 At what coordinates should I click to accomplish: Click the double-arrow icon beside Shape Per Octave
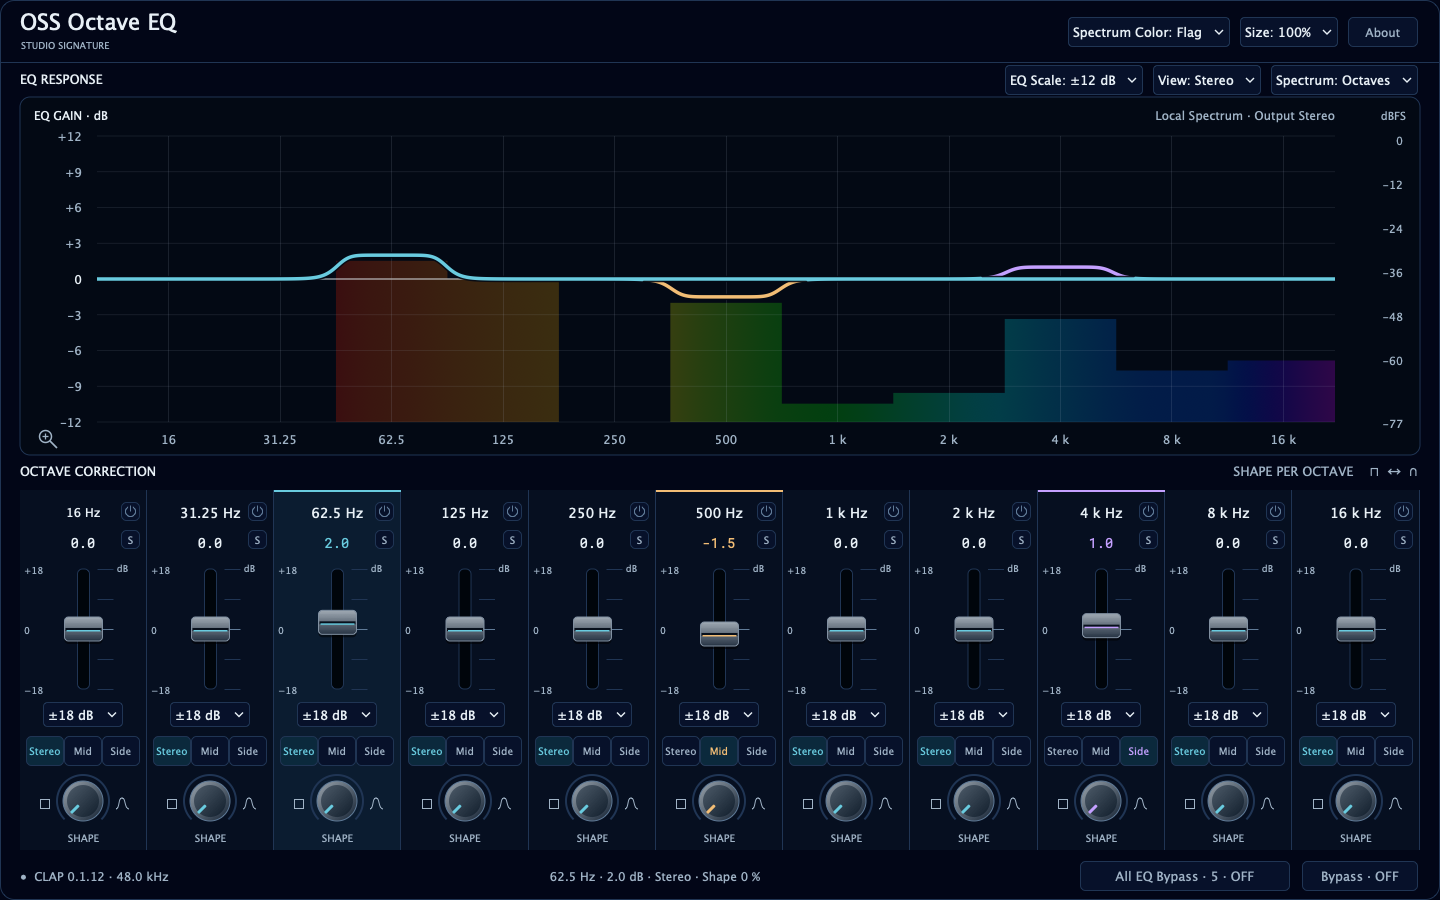click(x=1394, y=472)
